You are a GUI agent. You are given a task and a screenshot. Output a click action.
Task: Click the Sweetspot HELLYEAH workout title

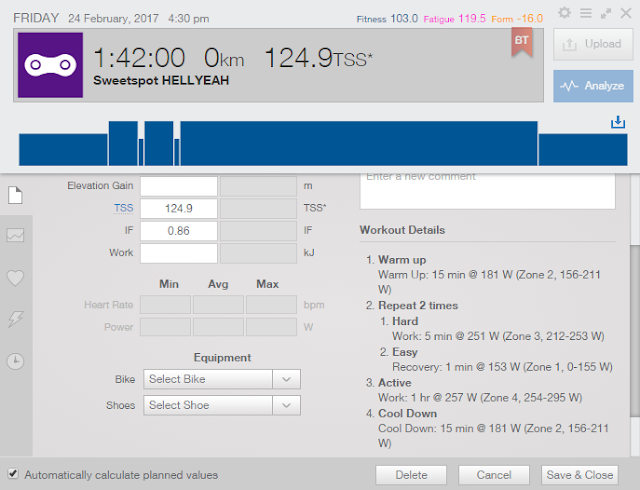[161, 80]
